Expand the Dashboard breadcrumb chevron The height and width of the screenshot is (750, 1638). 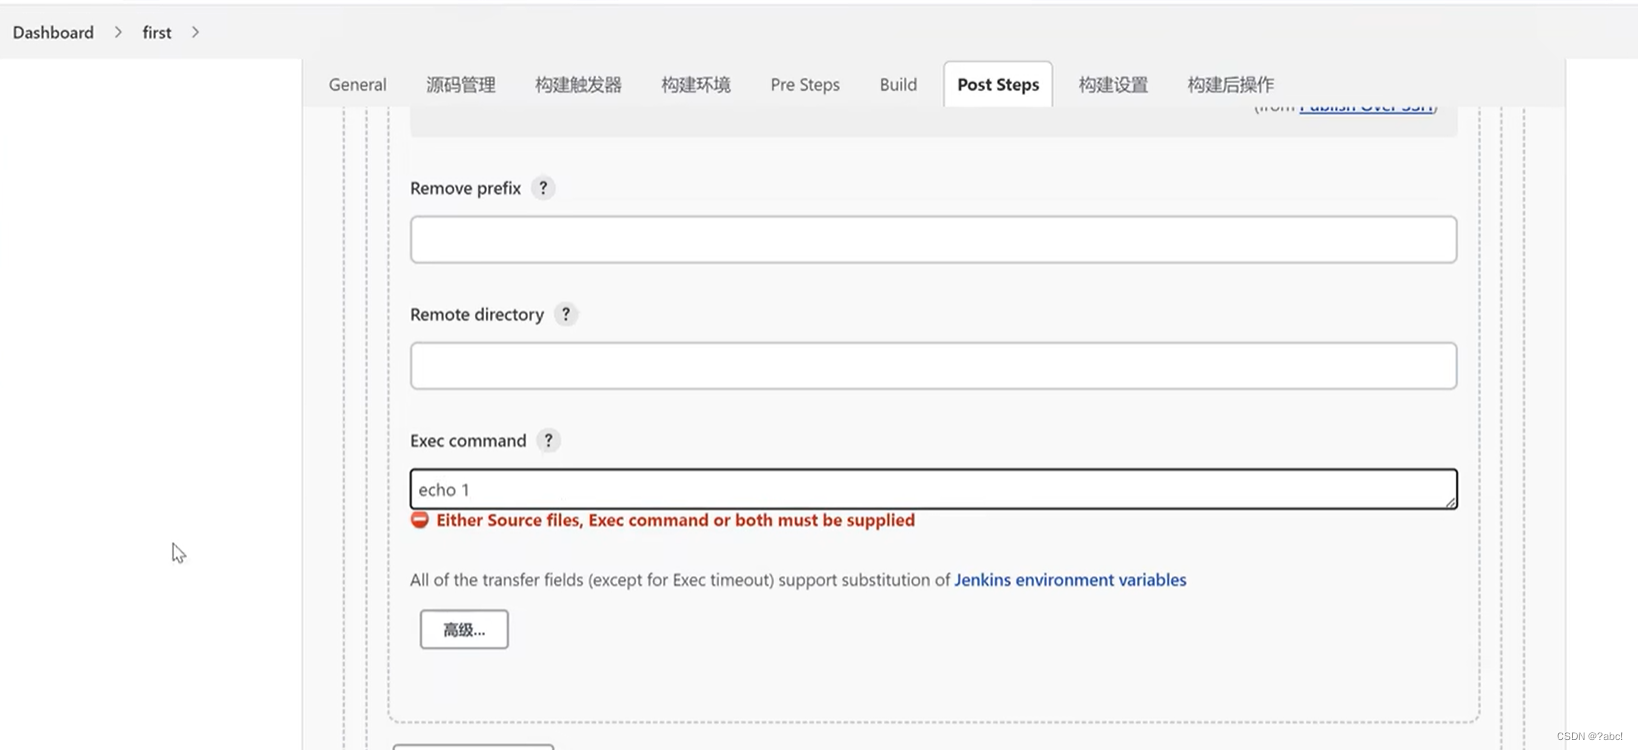118,32
